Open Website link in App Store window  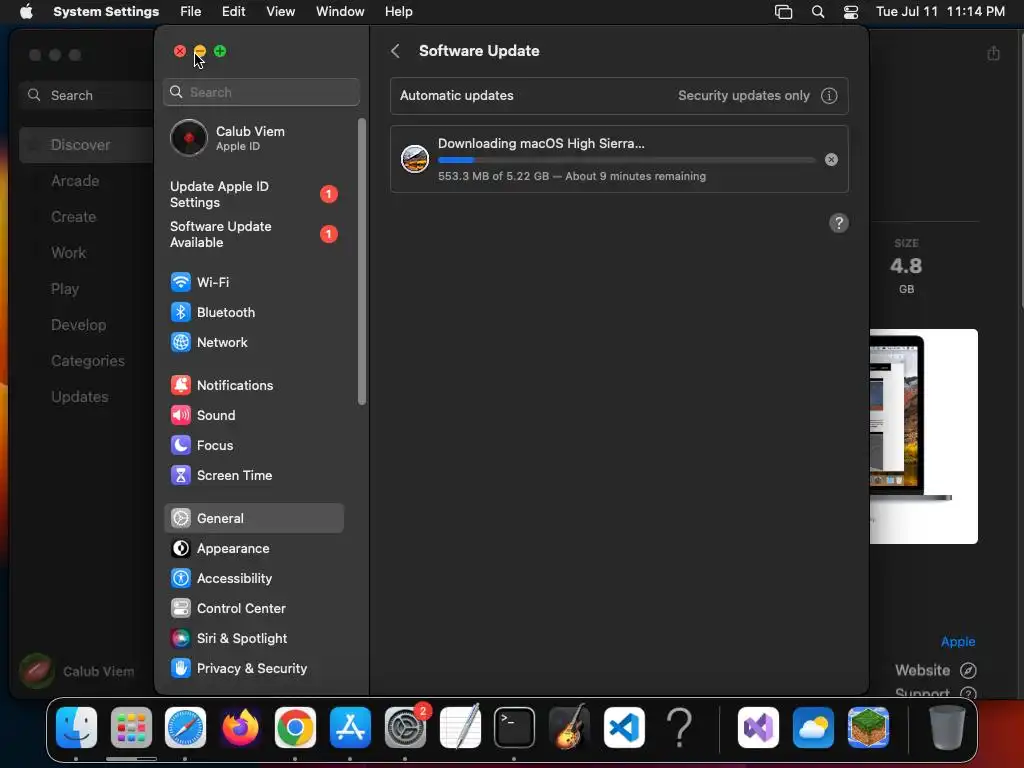935,671
